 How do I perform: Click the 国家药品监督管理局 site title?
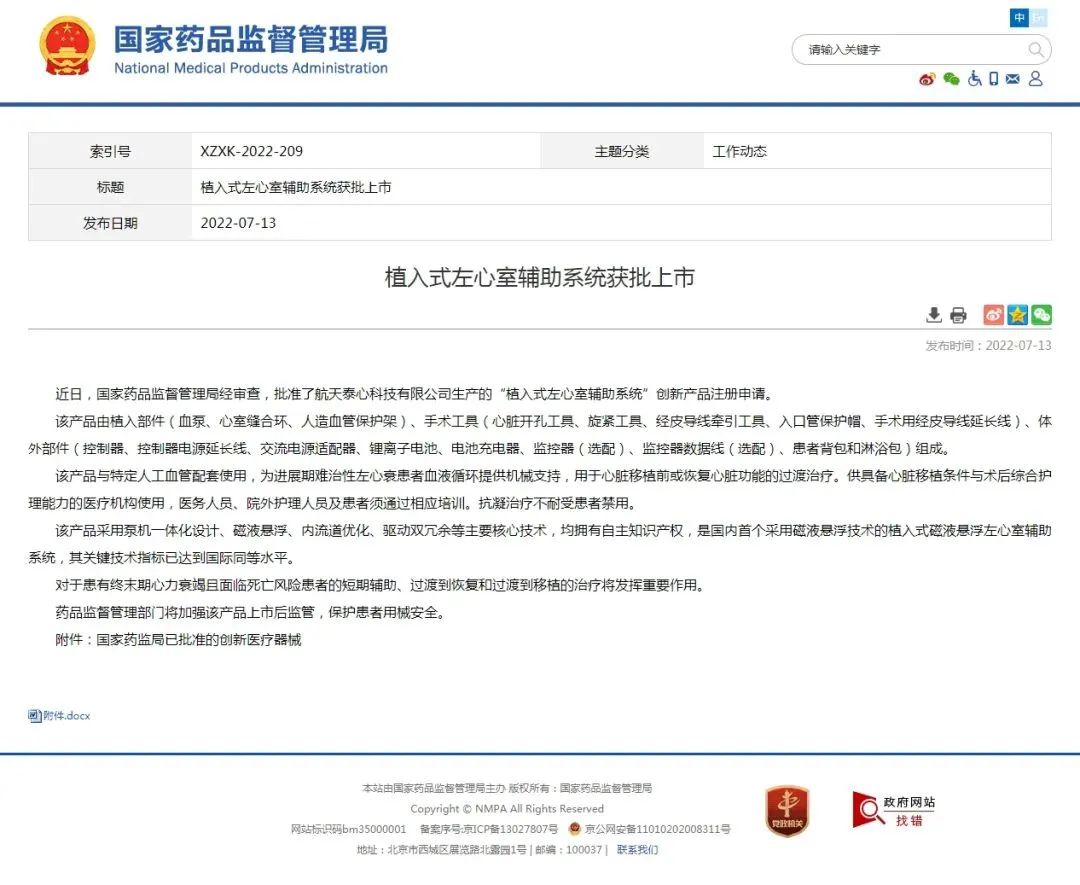(x=251, y=39)
